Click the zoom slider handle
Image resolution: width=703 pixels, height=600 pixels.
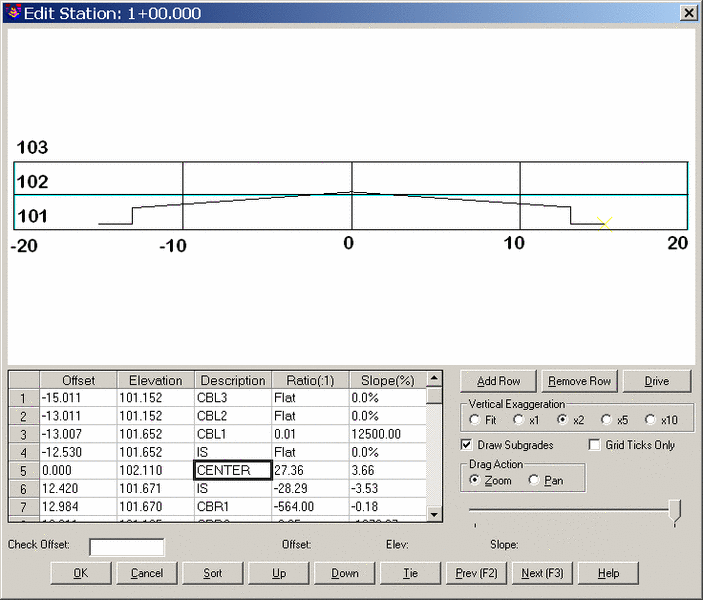[675, 511]
